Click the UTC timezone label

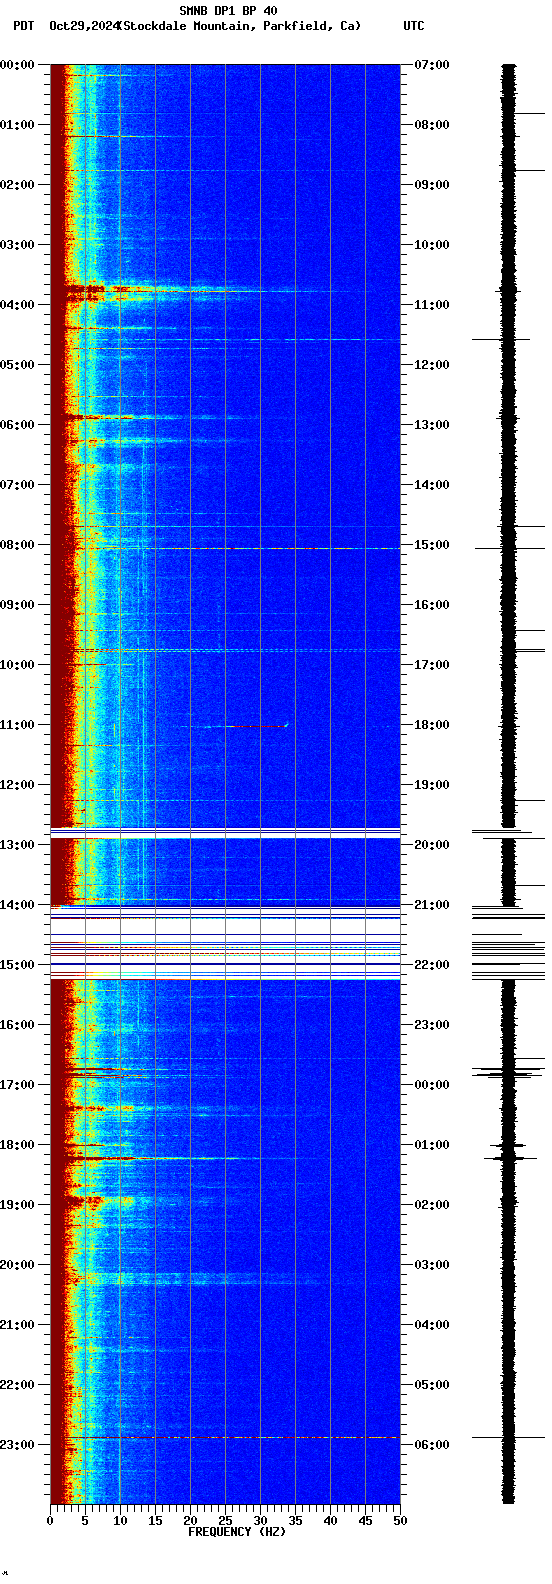[414, 26]
